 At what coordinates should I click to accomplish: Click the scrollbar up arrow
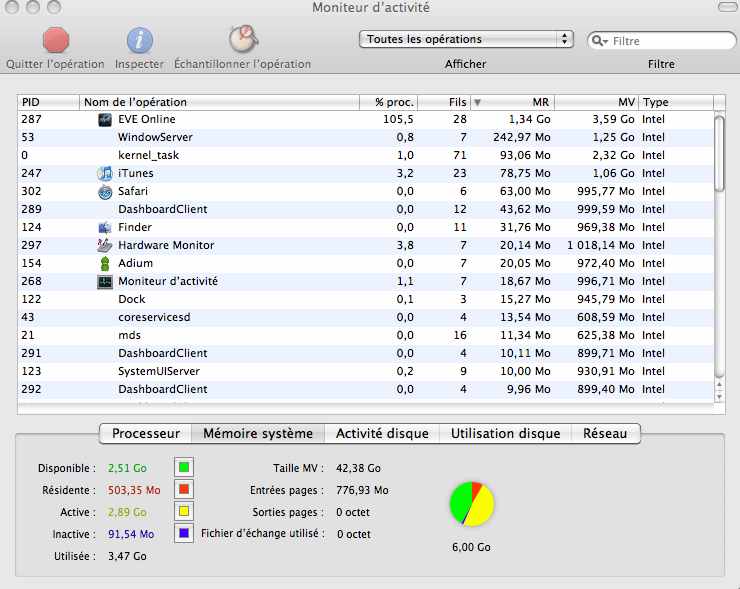[720, 385]
